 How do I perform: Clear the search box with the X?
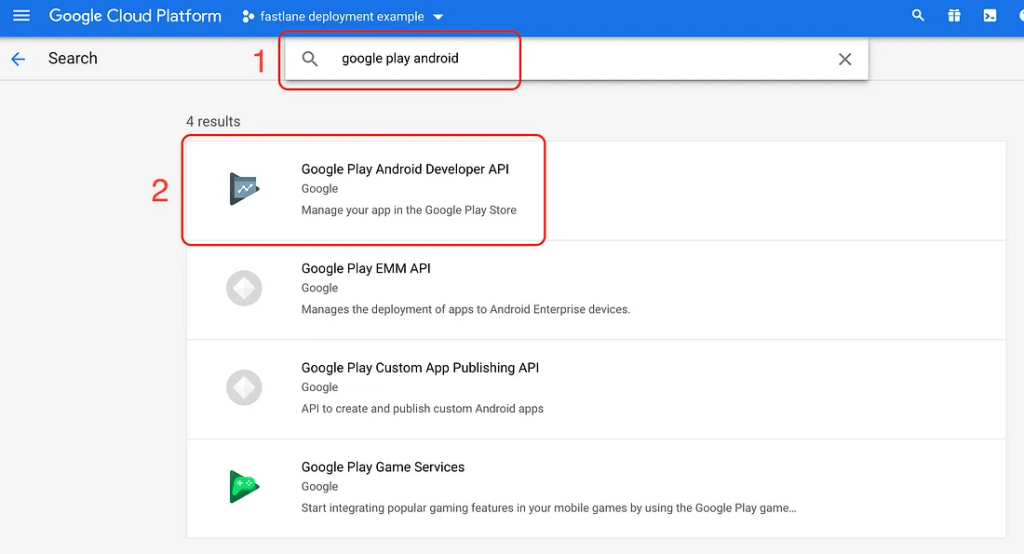tap(844, 59)
